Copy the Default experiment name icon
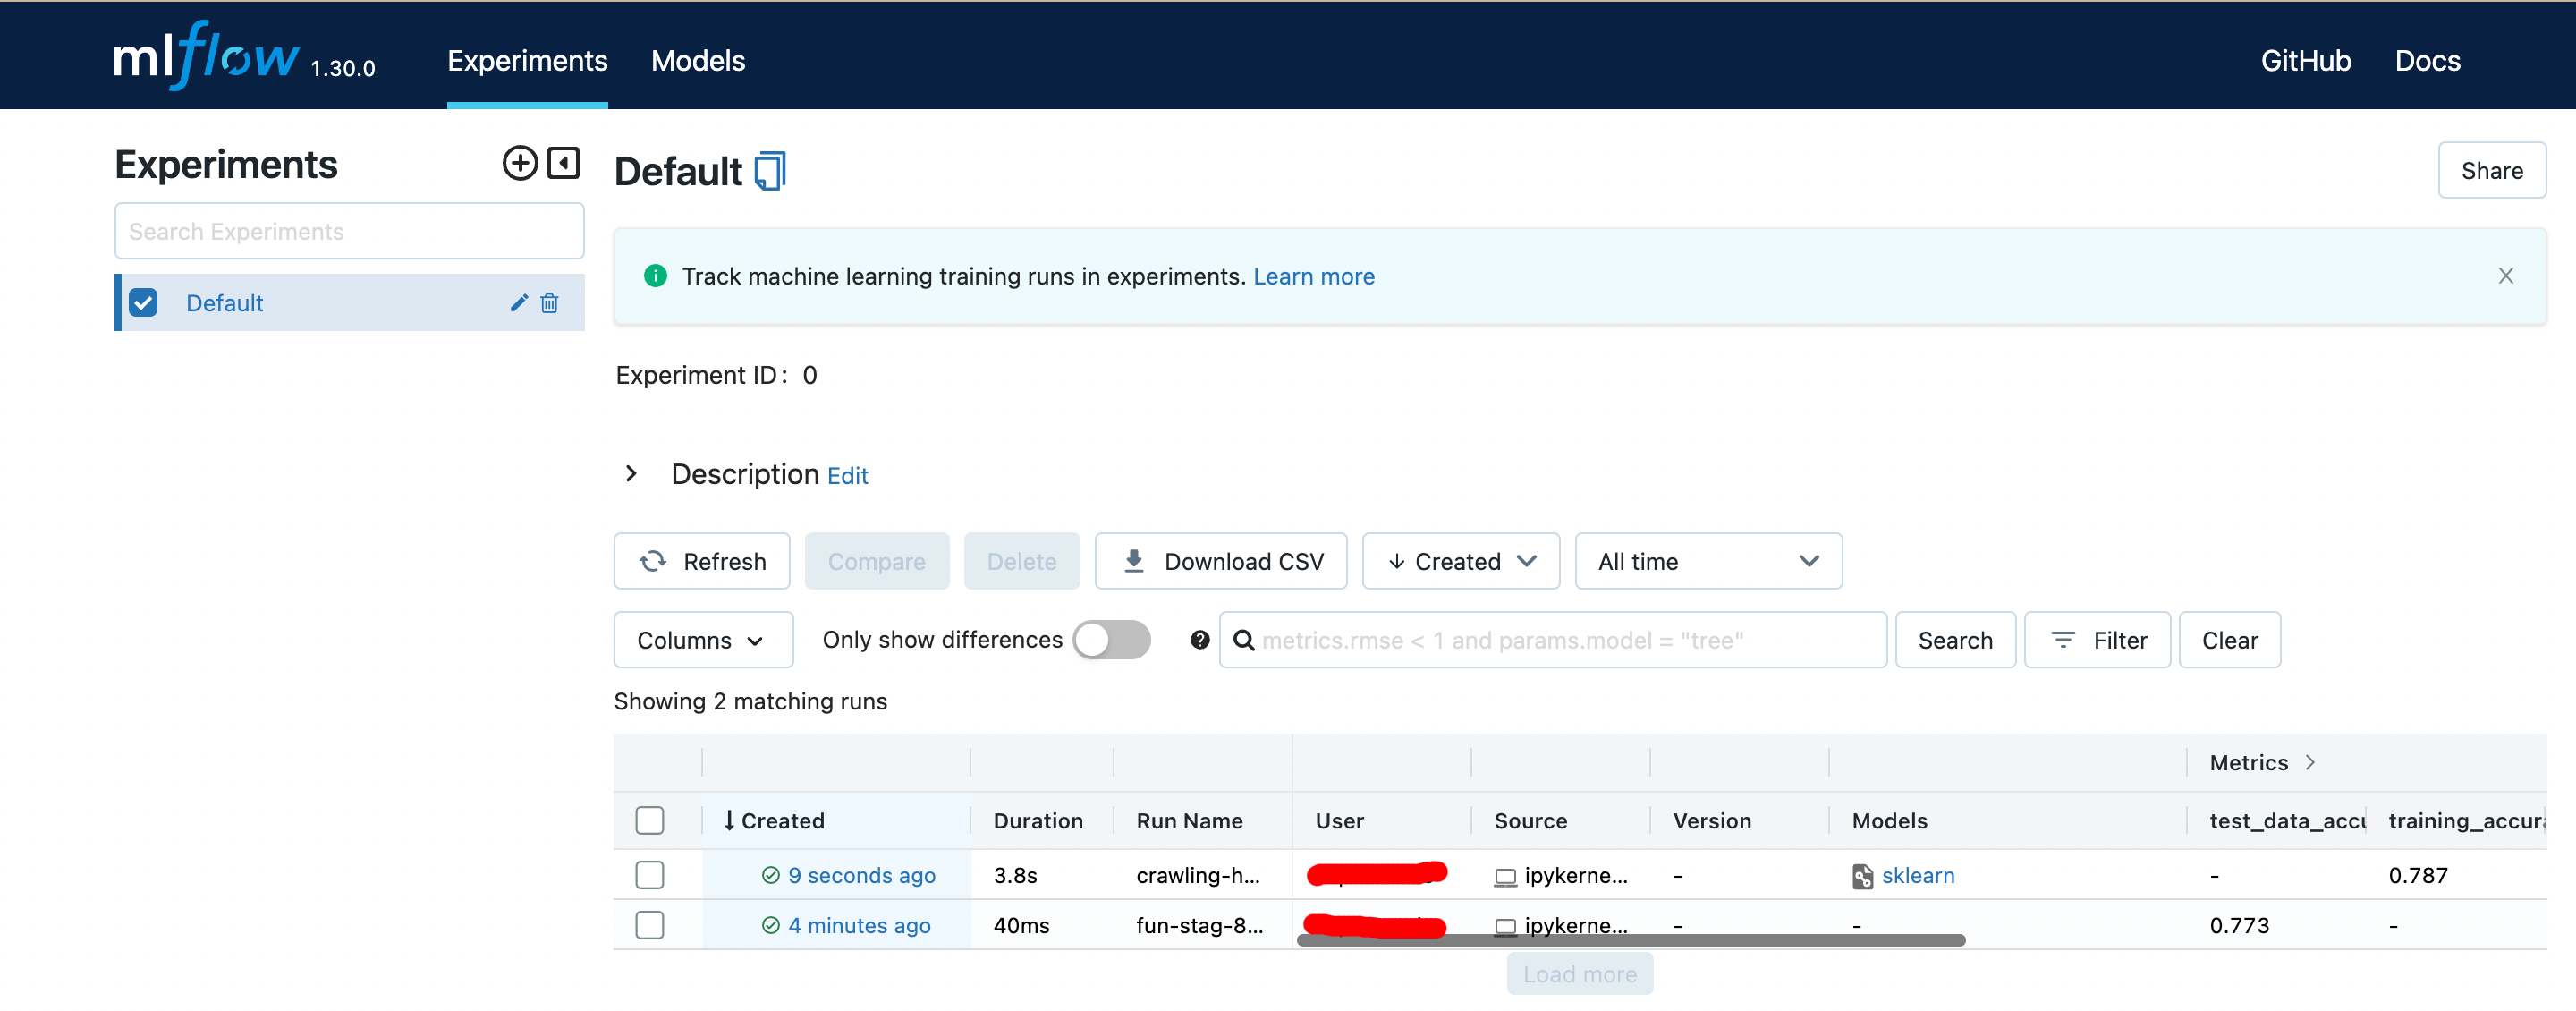 click(x=770, y=171)
